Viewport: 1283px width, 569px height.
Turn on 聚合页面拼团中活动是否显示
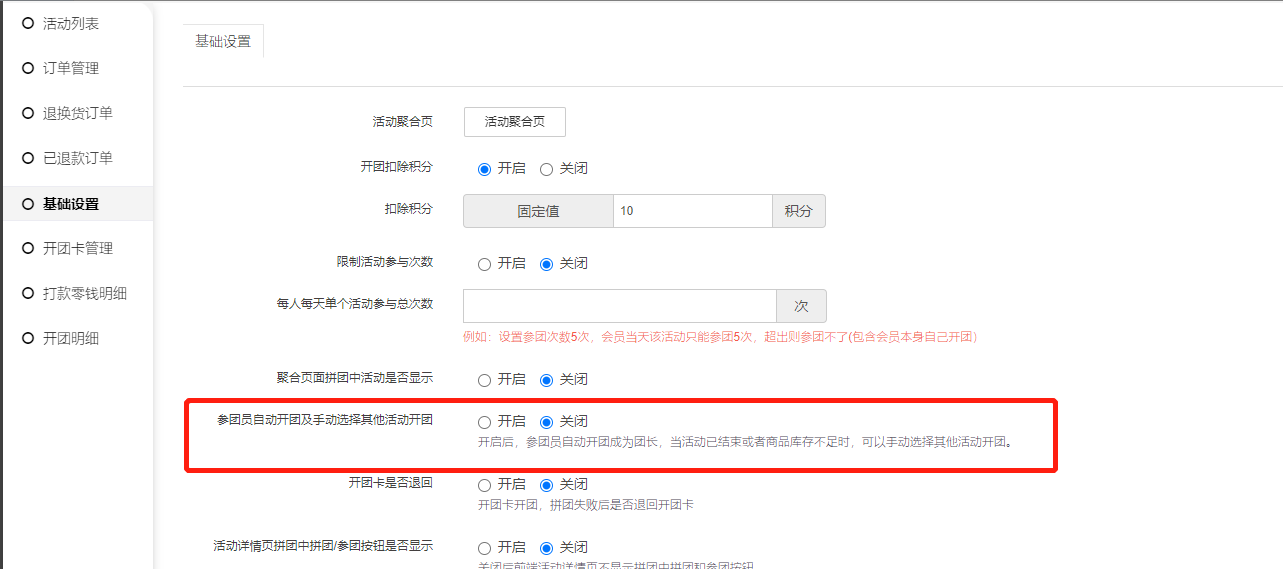[485, 380]
